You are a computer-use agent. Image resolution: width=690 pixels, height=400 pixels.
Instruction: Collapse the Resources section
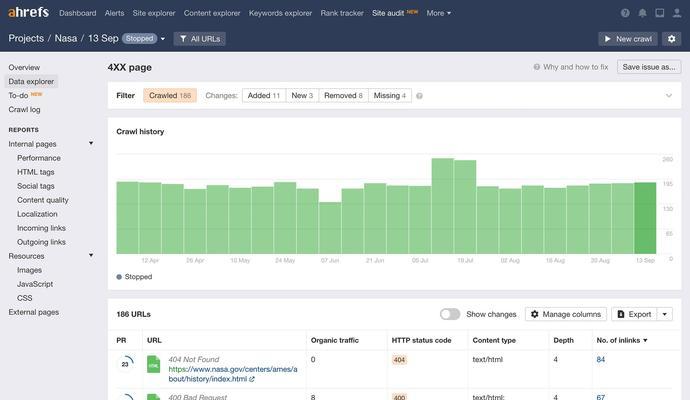[x=91, y=255]
